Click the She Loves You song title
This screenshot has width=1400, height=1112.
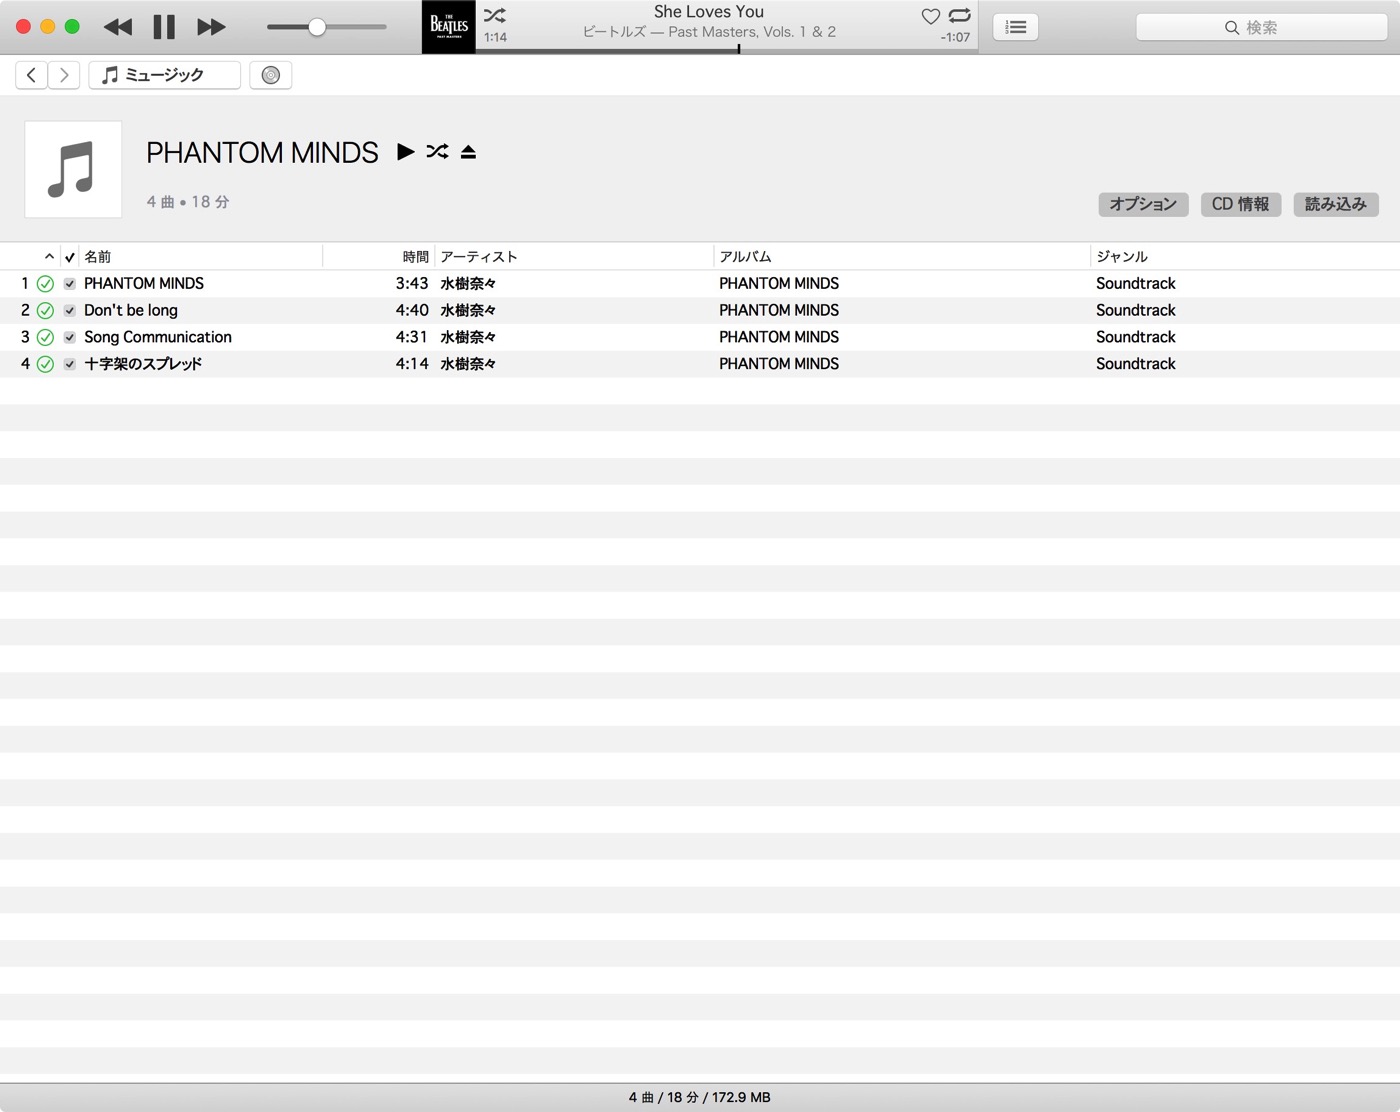click(709, 12)
